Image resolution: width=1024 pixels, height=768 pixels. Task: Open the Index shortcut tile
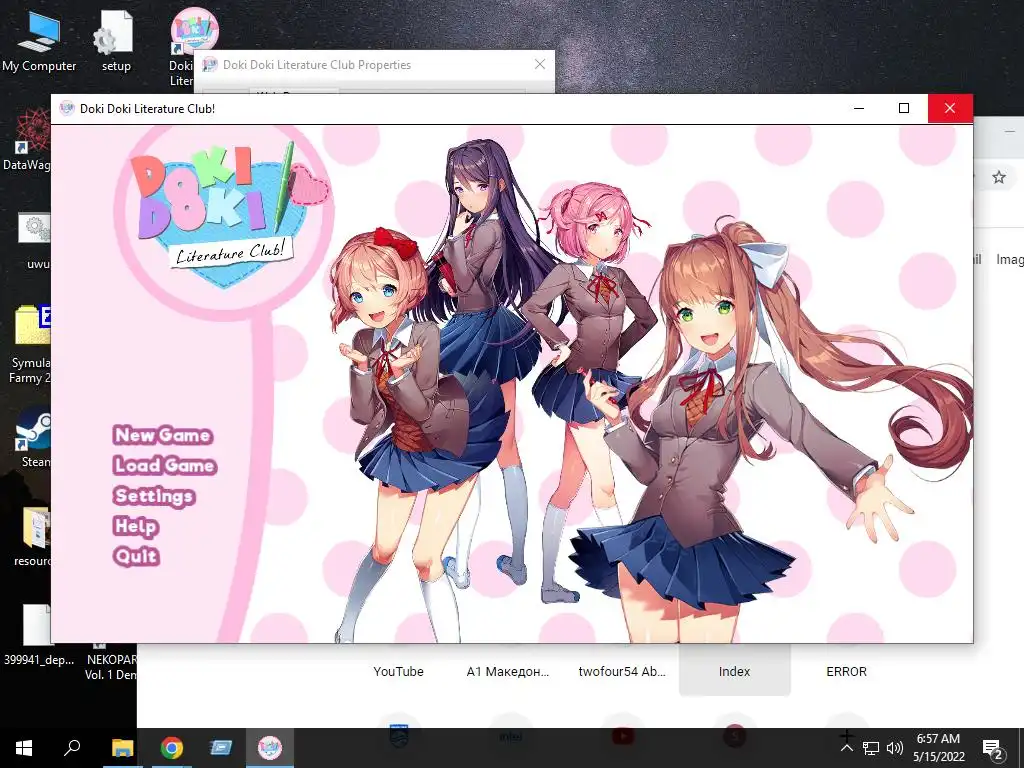pyautogui.click(x=735, y=671)
